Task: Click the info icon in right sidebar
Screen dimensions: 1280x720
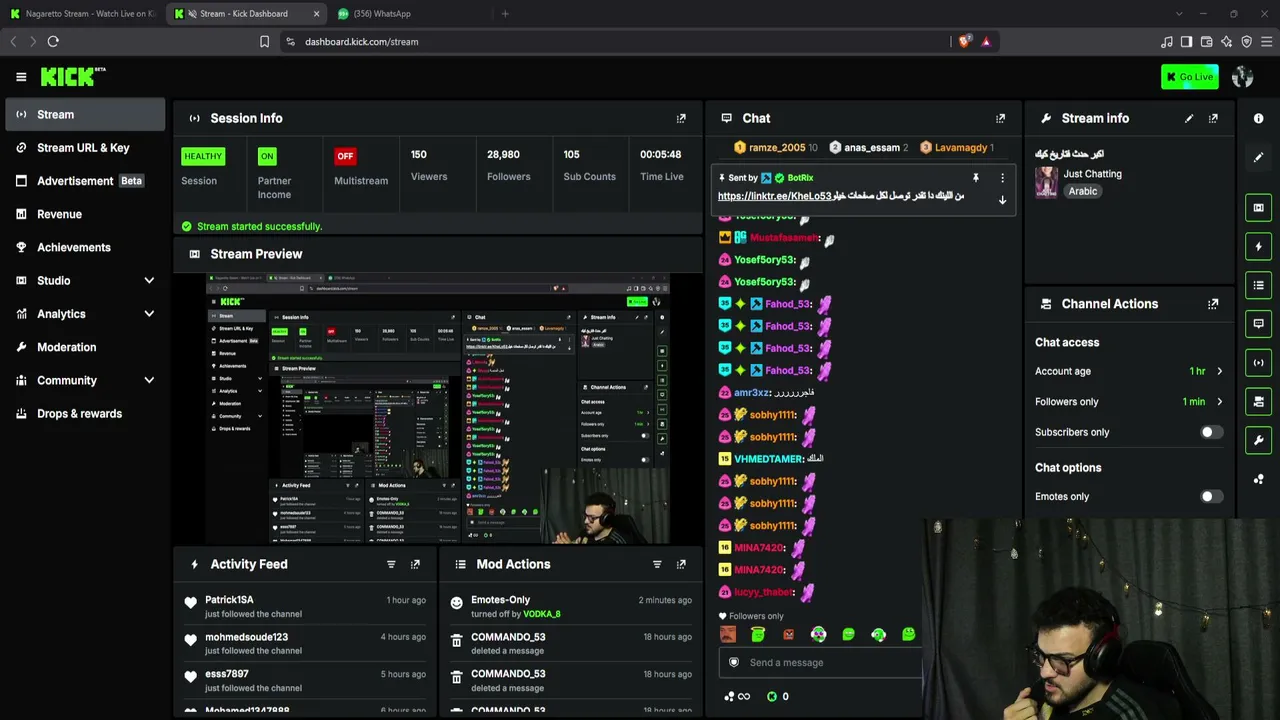Action: coord(1258,118)
